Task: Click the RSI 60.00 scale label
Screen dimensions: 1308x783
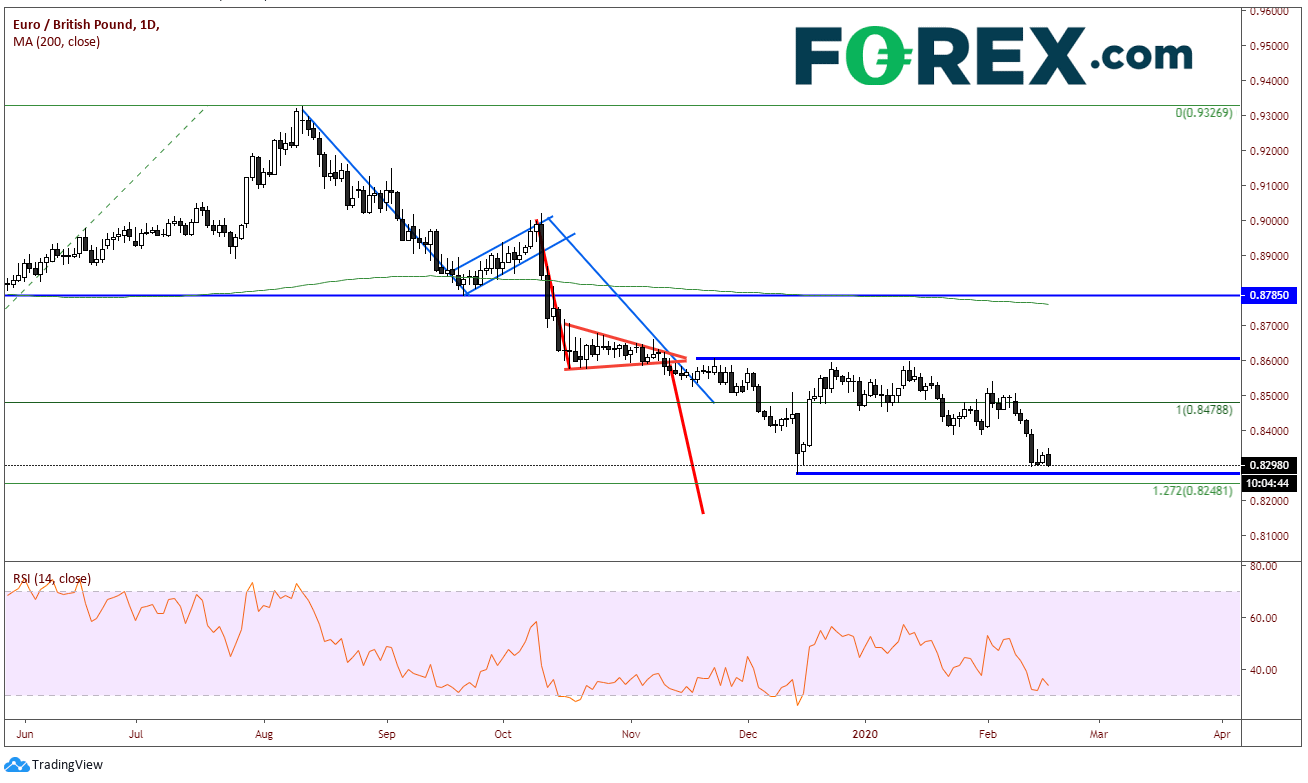Action: [x=1262, y=618]
